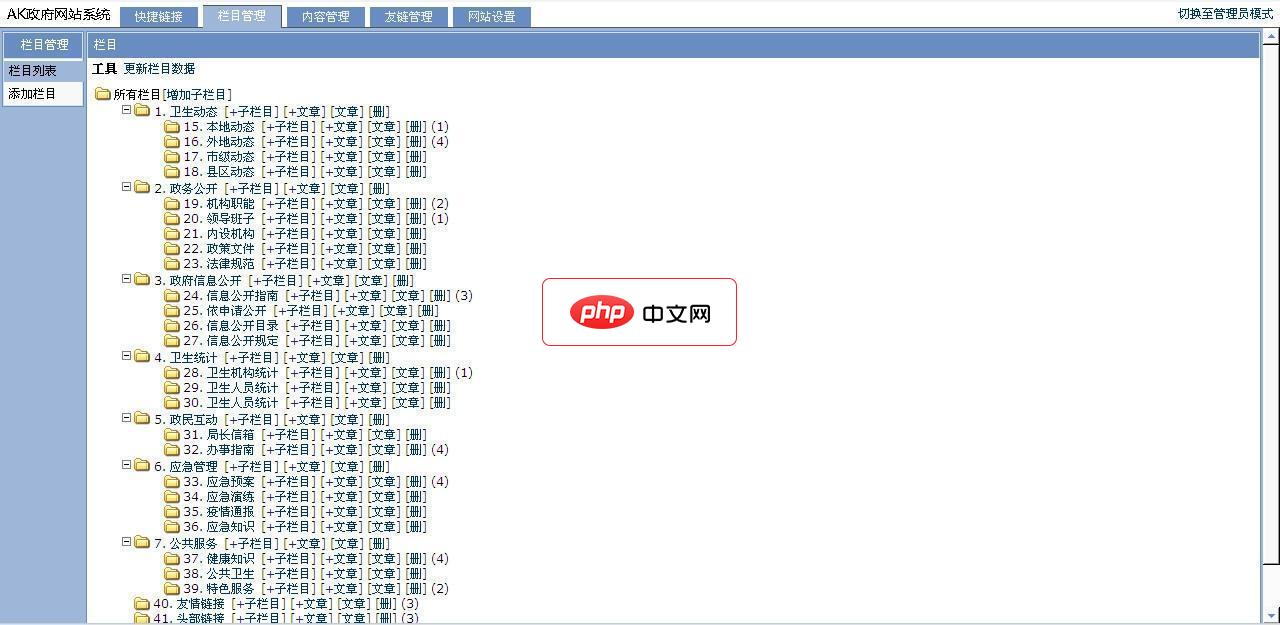Screen dimensions: 1280x625
Task: Click [增加子栏目] beside 所有栏目
Action: click(195, 93)
